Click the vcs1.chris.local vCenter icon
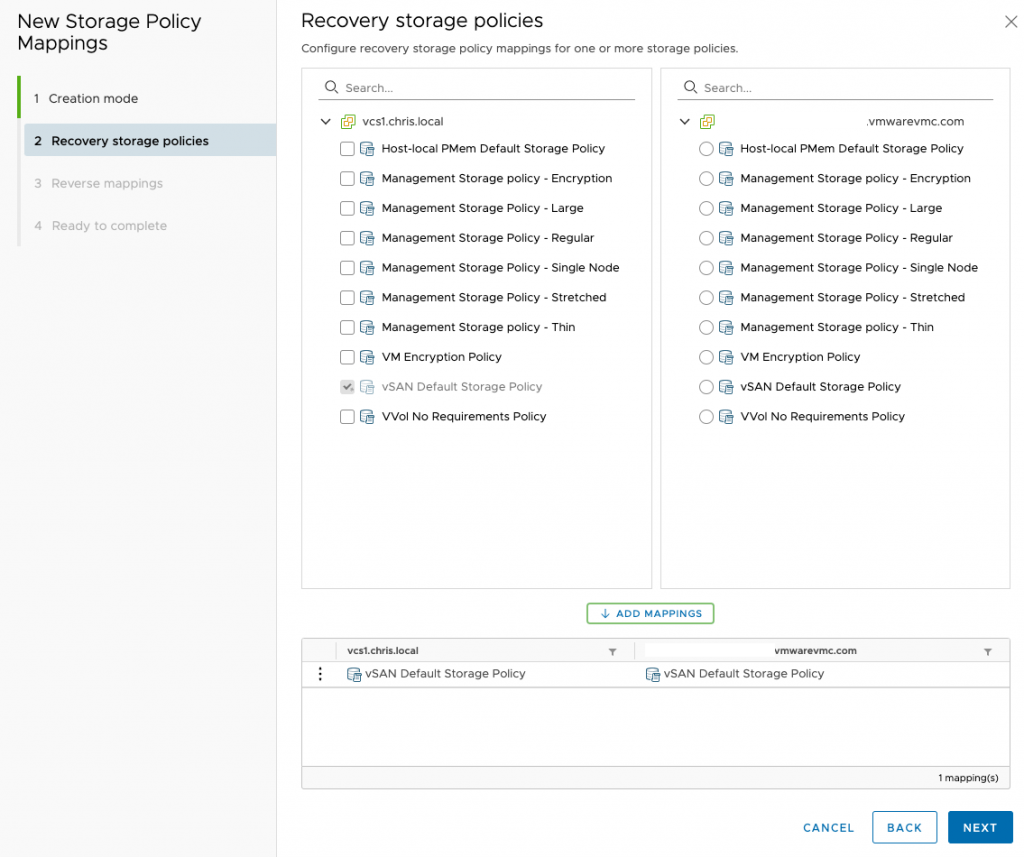The image size is (1024, 857). (x=348, y=121)
